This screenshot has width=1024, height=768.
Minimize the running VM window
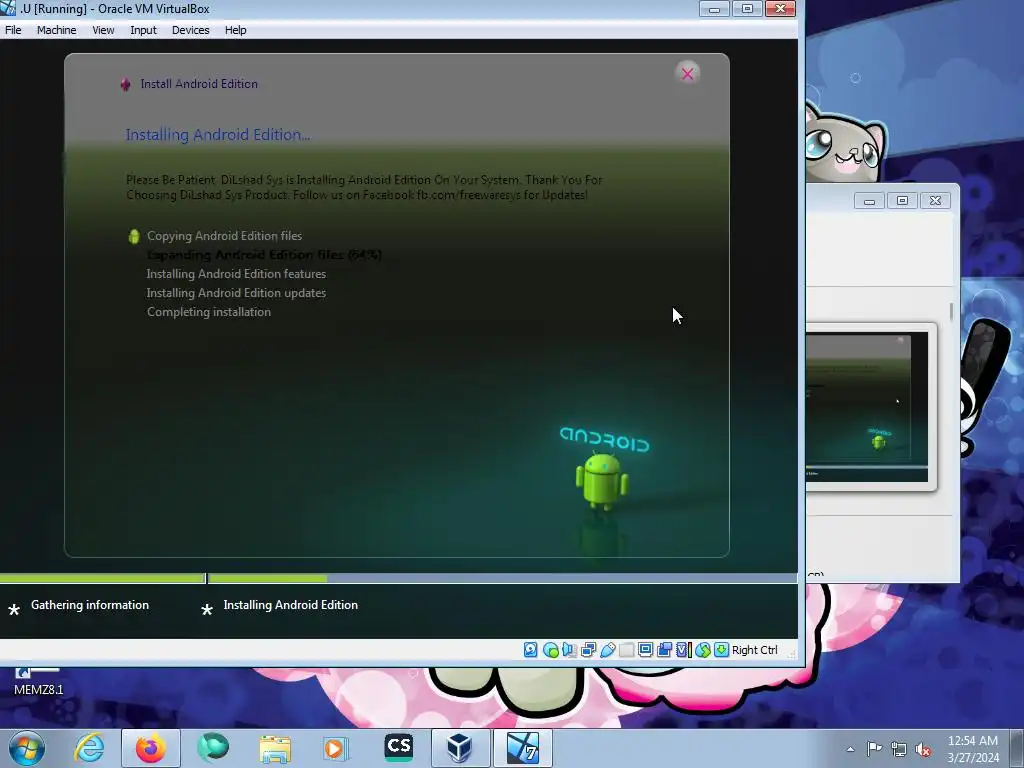tap(714, 8)
